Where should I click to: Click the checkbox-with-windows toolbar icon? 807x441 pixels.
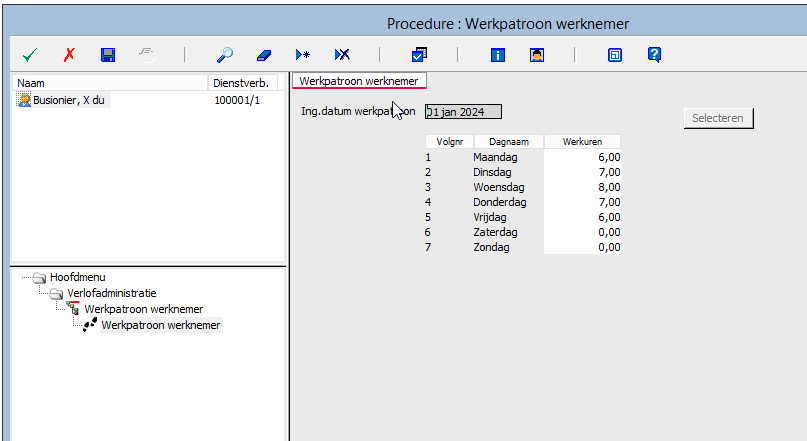[x=419, y=55]
